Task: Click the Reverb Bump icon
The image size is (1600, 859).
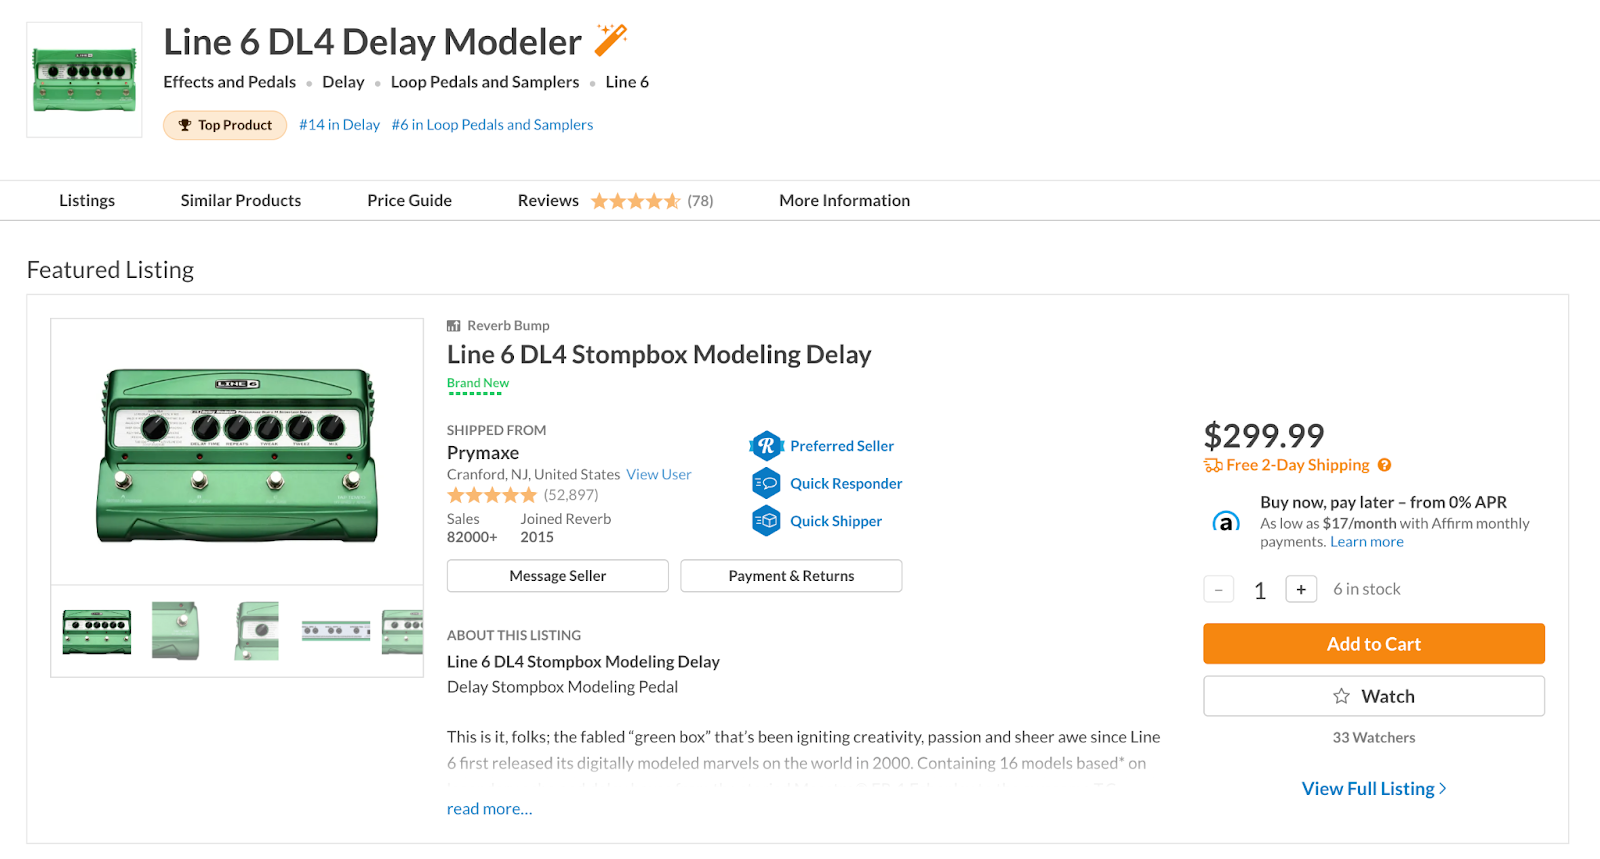Action: [x=454, y=326]
